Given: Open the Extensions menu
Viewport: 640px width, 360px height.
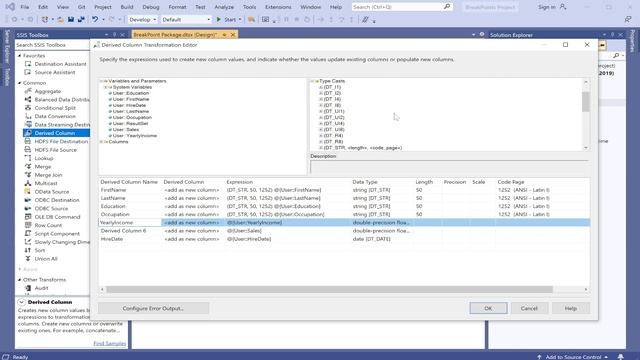Looking at the screenshot, I should (278, 7).
